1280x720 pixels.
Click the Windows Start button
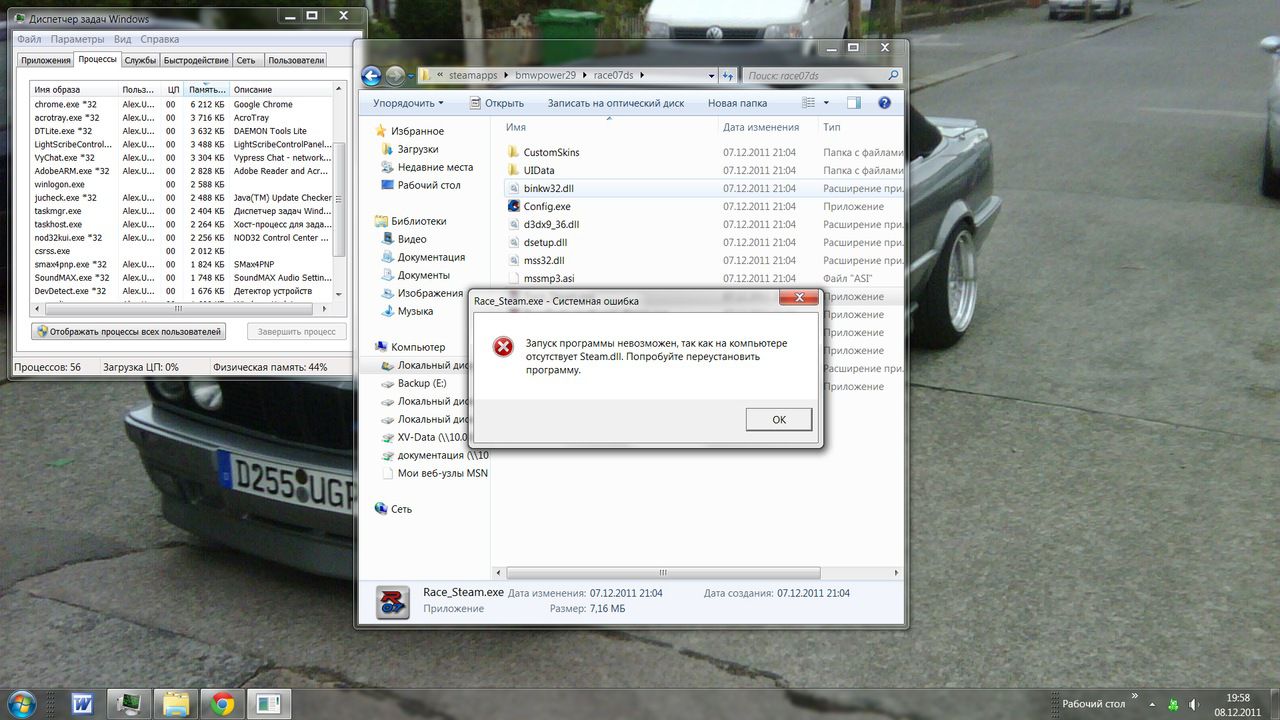point(21,703)
